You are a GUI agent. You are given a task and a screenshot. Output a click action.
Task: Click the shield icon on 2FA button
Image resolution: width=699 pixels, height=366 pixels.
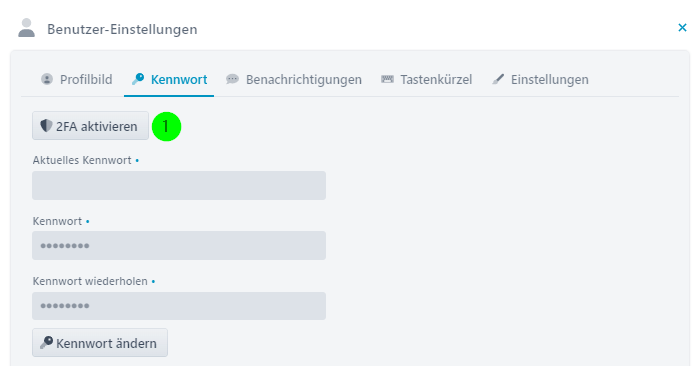(x=46, y=126)
